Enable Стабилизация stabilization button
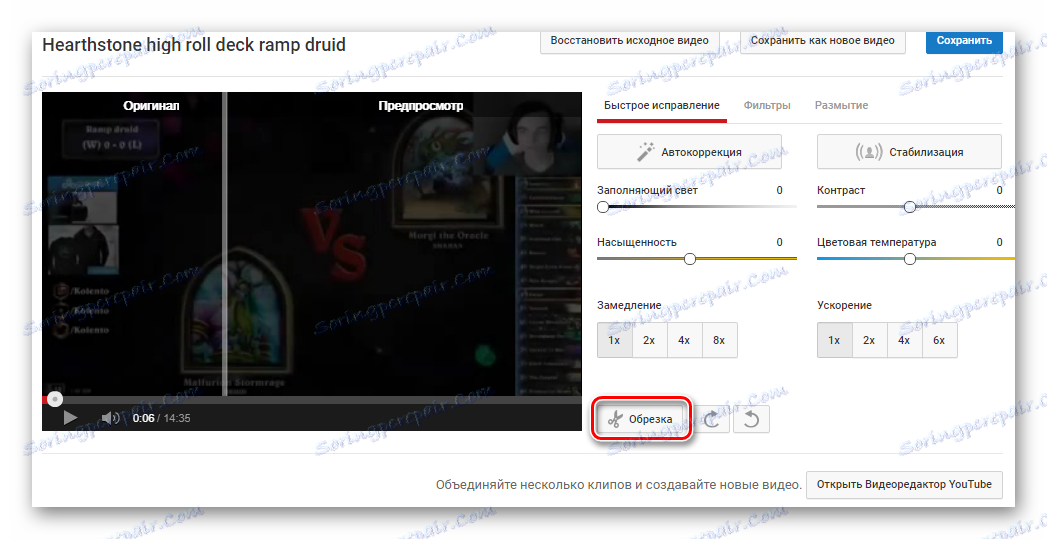This screenshot has width=1047, height=539. 909,152
